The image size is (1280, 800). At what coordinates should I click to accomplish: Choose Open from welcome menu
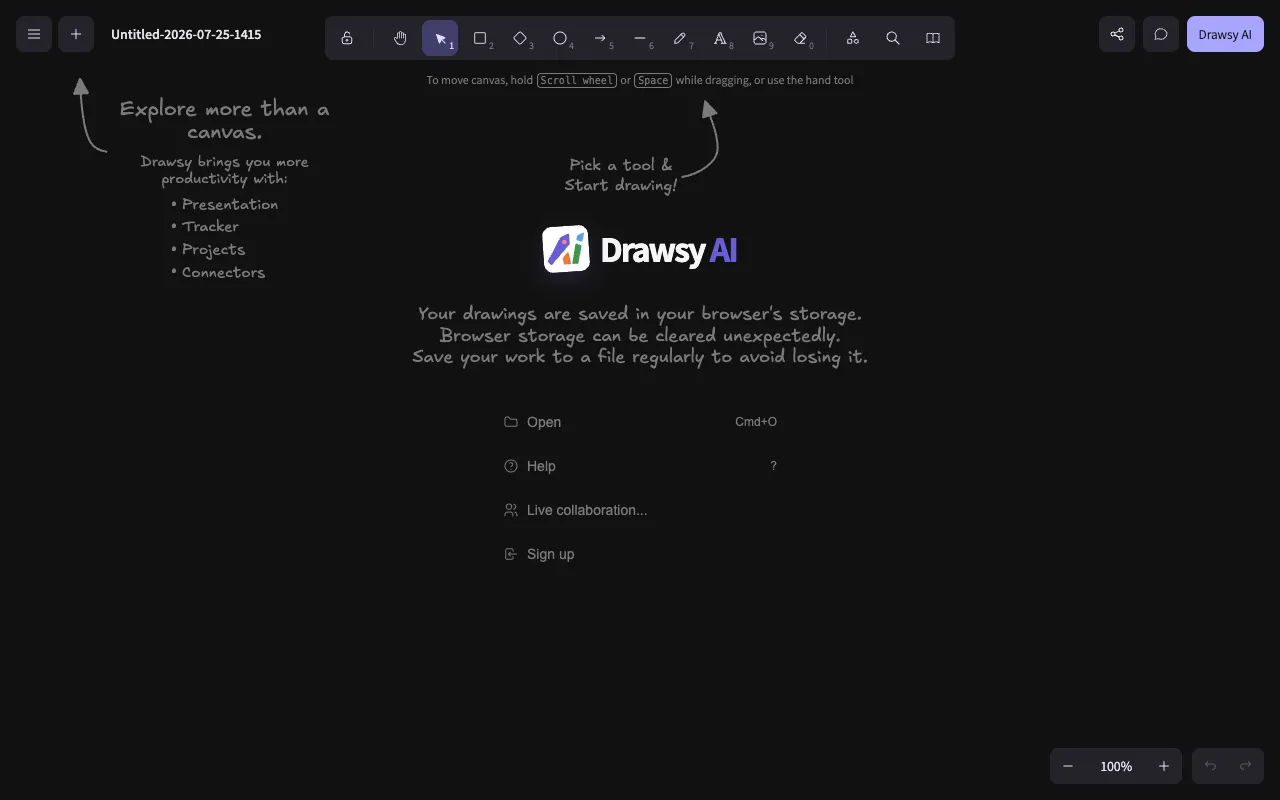(640, 422)
